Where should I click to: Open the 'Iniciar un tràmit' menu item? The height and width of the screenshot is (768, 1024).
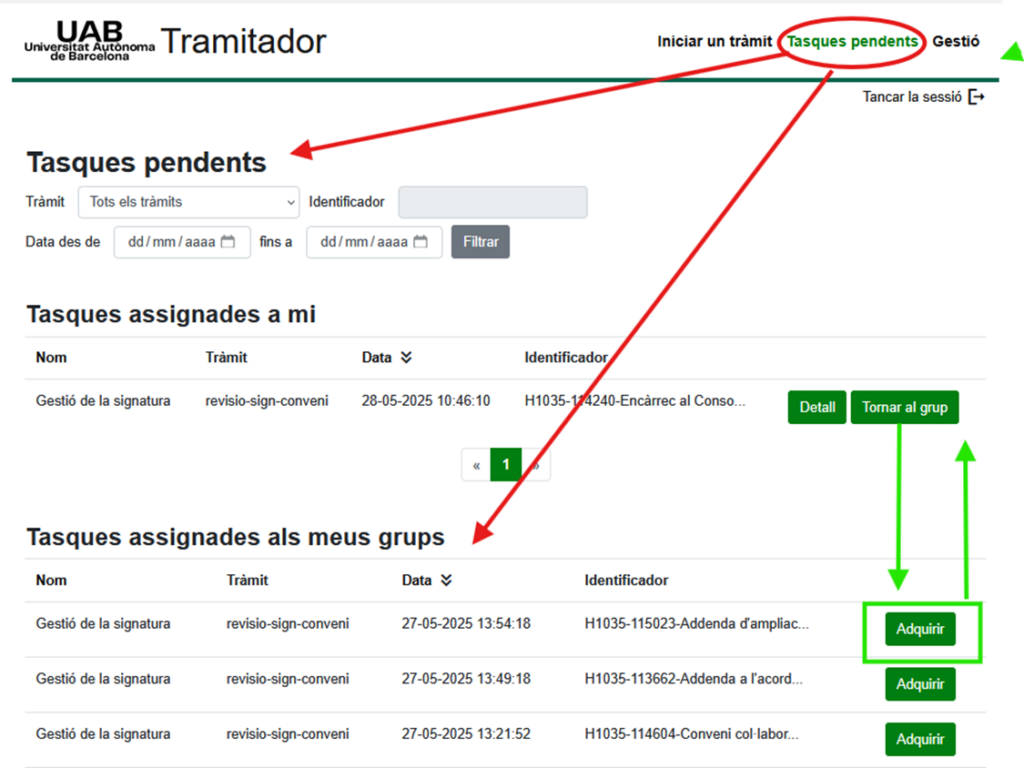pyautogui.click(x=714, y=41)
